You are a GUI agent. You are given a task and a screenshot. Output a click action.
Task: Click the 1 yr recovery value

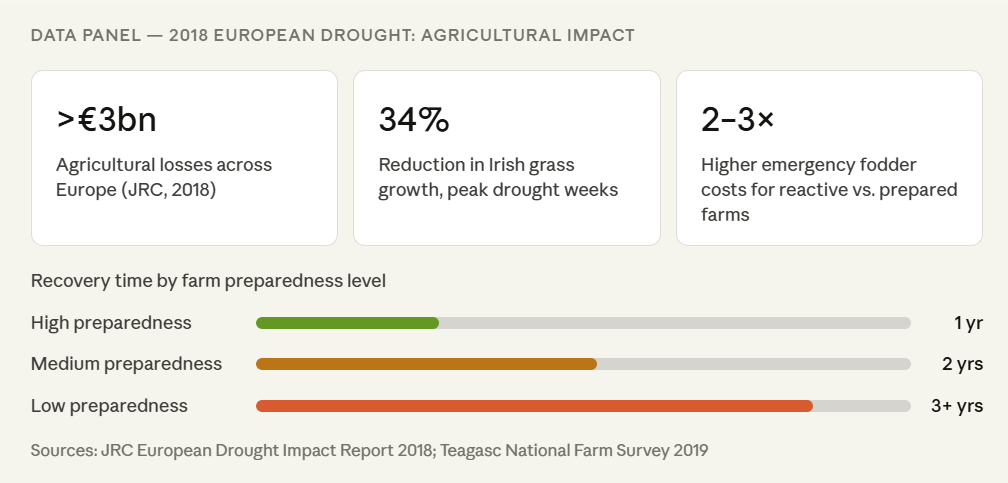(x=968, y=323)
